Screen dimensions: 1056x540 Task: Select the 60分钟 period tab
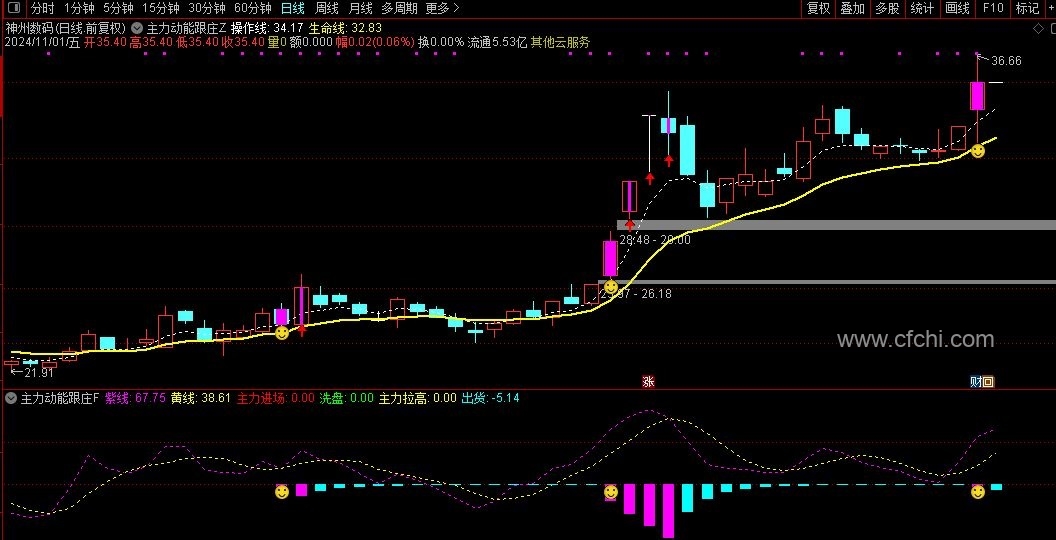coord(253,8)
